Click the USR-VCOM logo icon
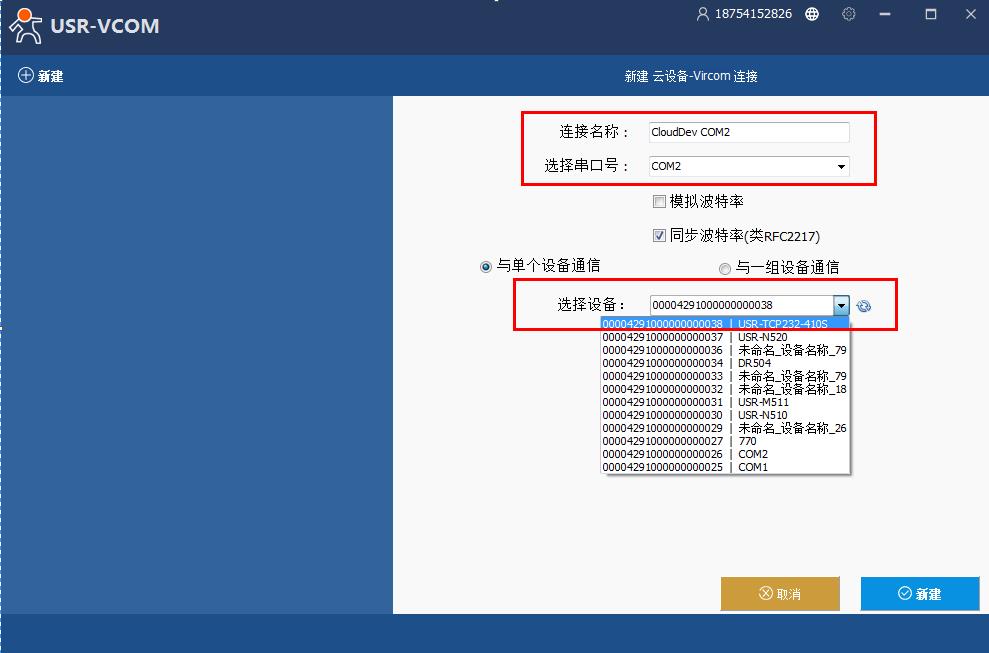 pyautogui.click(x=25, y=25)
